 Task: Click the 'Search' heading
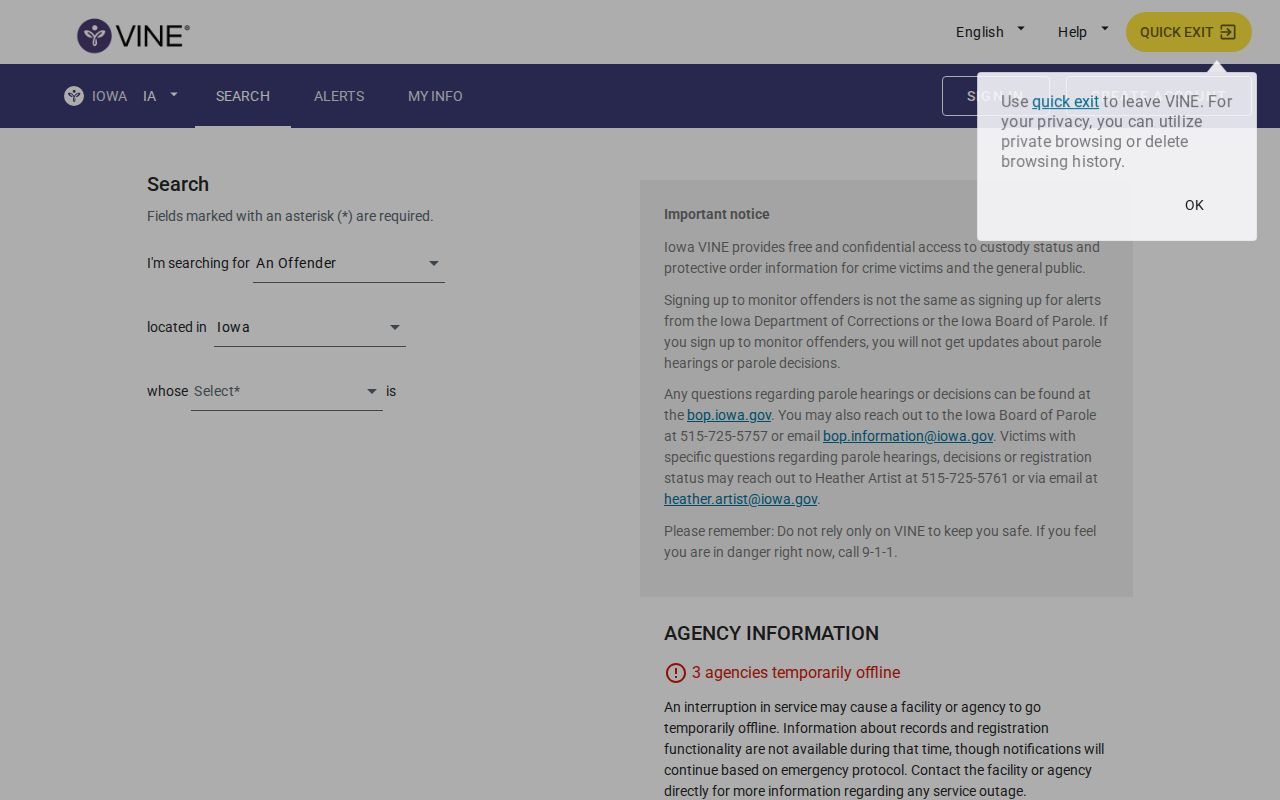[178, 184]
